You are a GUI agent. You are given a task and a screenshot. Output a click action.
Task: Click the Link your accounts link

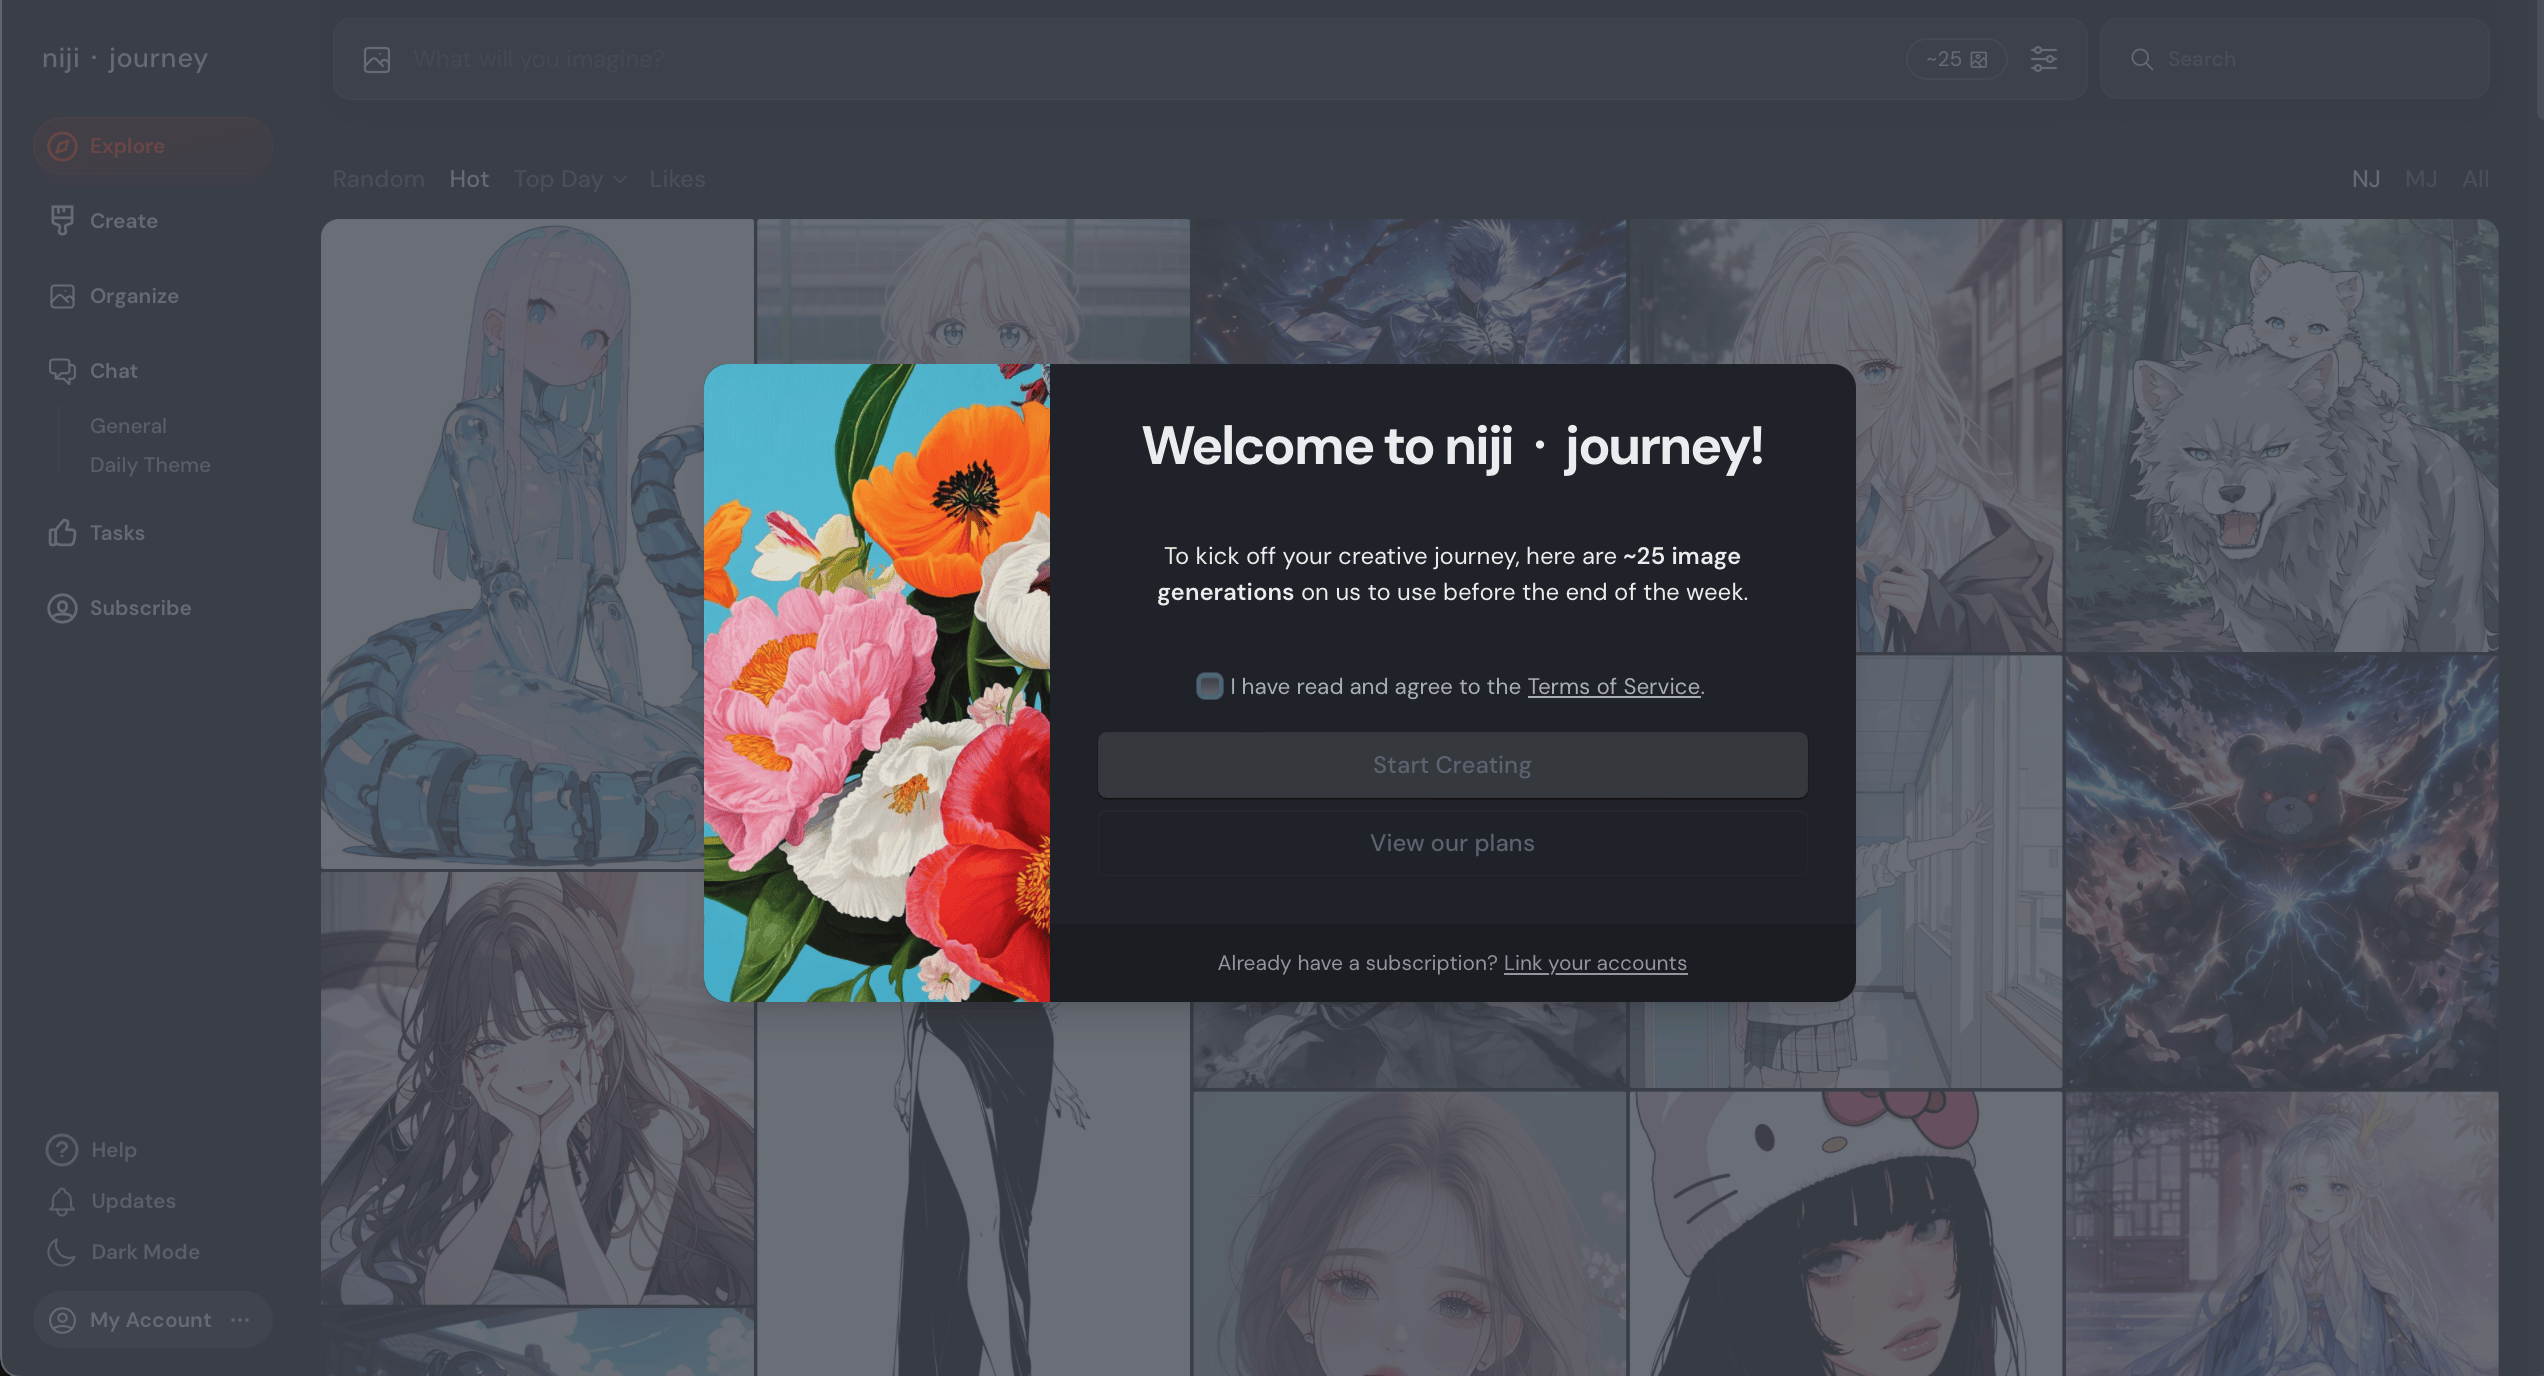click(1595, 963)
